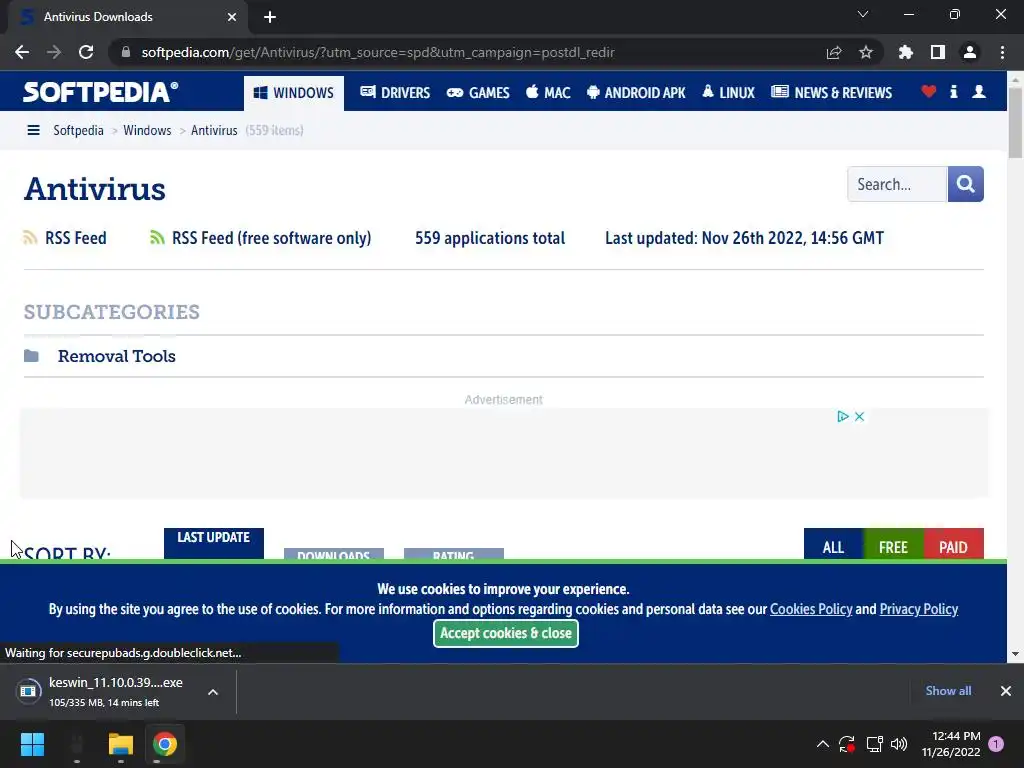
Task: Open the taskbar clock and date
Action: point(951,744)
